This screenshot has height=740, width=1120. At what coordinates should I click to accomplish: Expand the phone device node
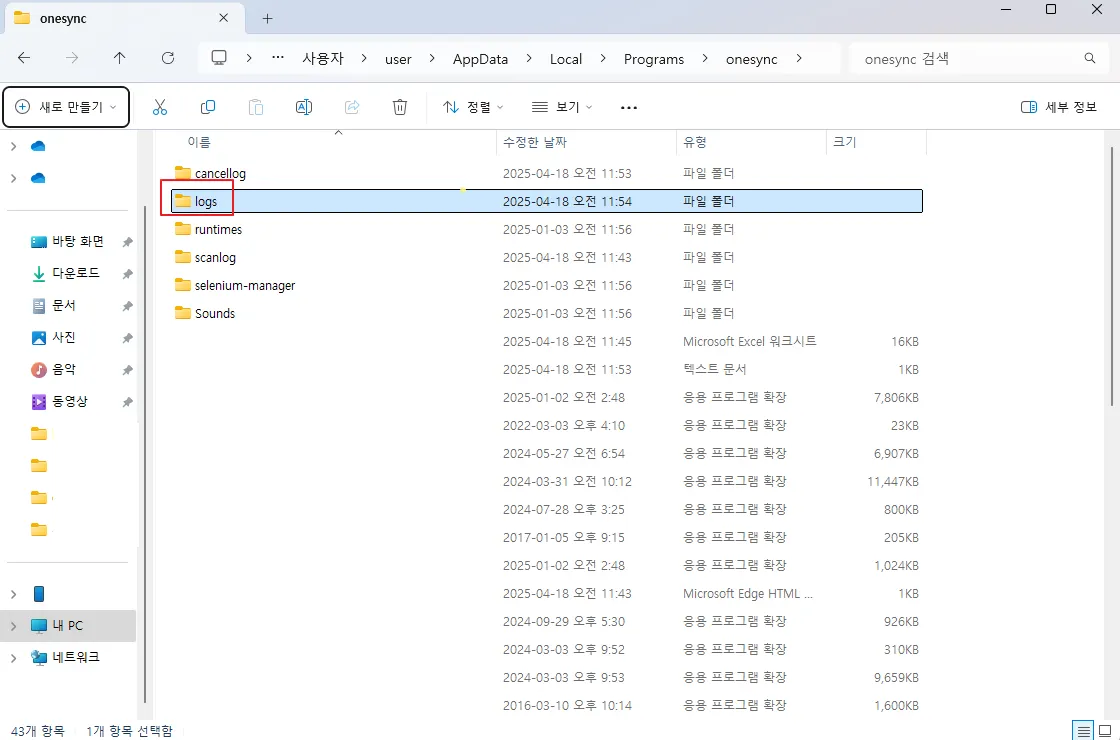pos(13,594)
